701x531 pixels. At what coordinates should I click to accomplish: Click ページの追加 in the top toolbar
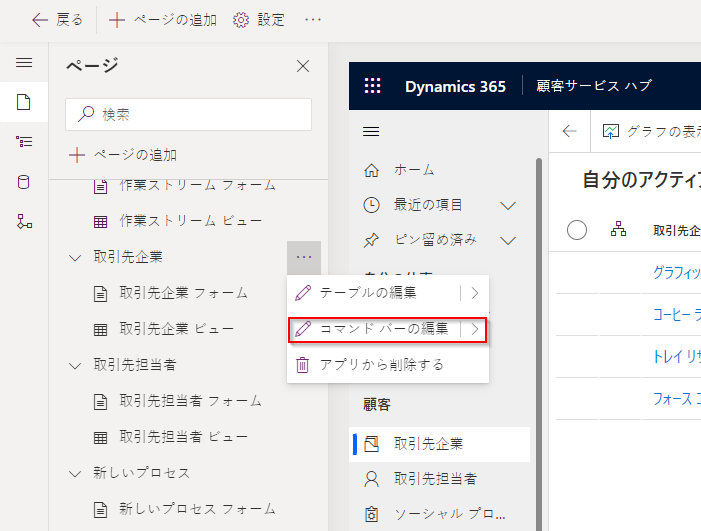pos(163,20)
